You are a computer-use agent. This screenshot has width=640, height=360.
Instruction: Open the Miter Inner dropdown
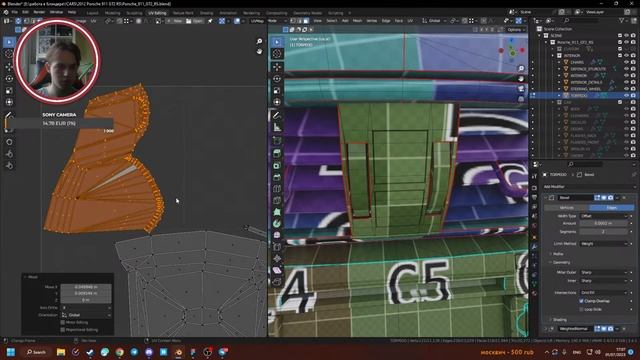pyautogui.click(x=604, y=281)
